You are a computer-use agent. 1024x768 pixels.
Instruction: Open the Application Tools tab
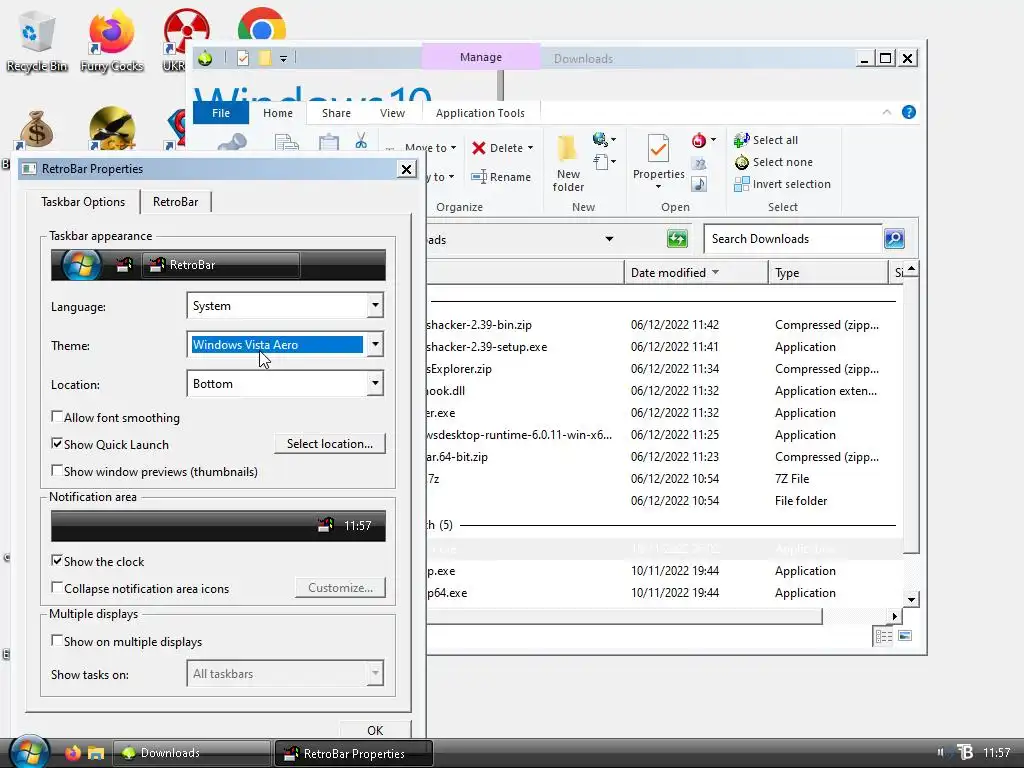[480, 113]
